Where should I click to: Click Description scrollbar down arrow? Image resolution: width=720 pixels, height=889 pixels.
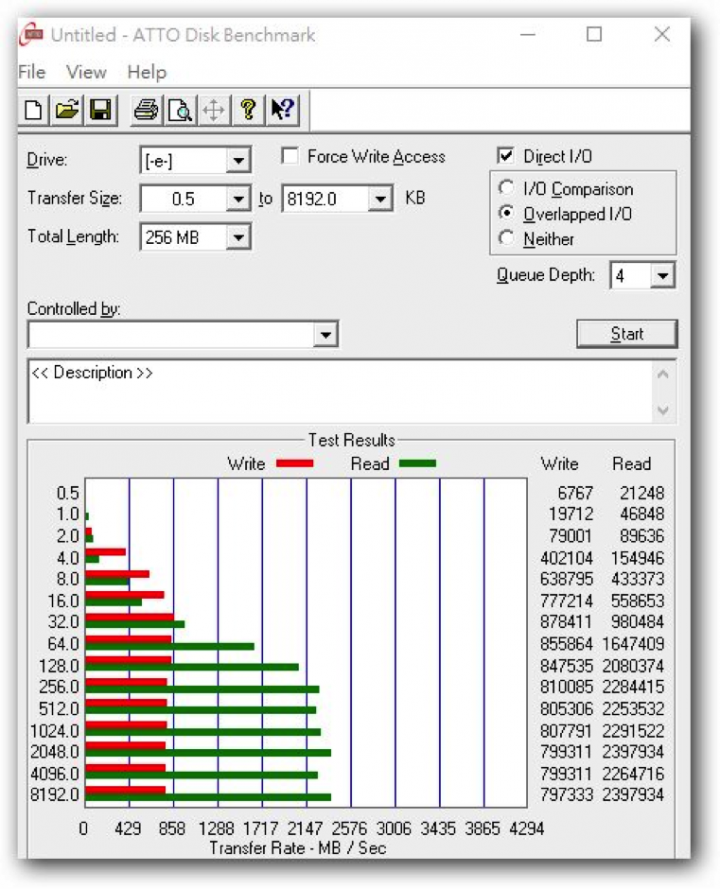pos(663,410)
